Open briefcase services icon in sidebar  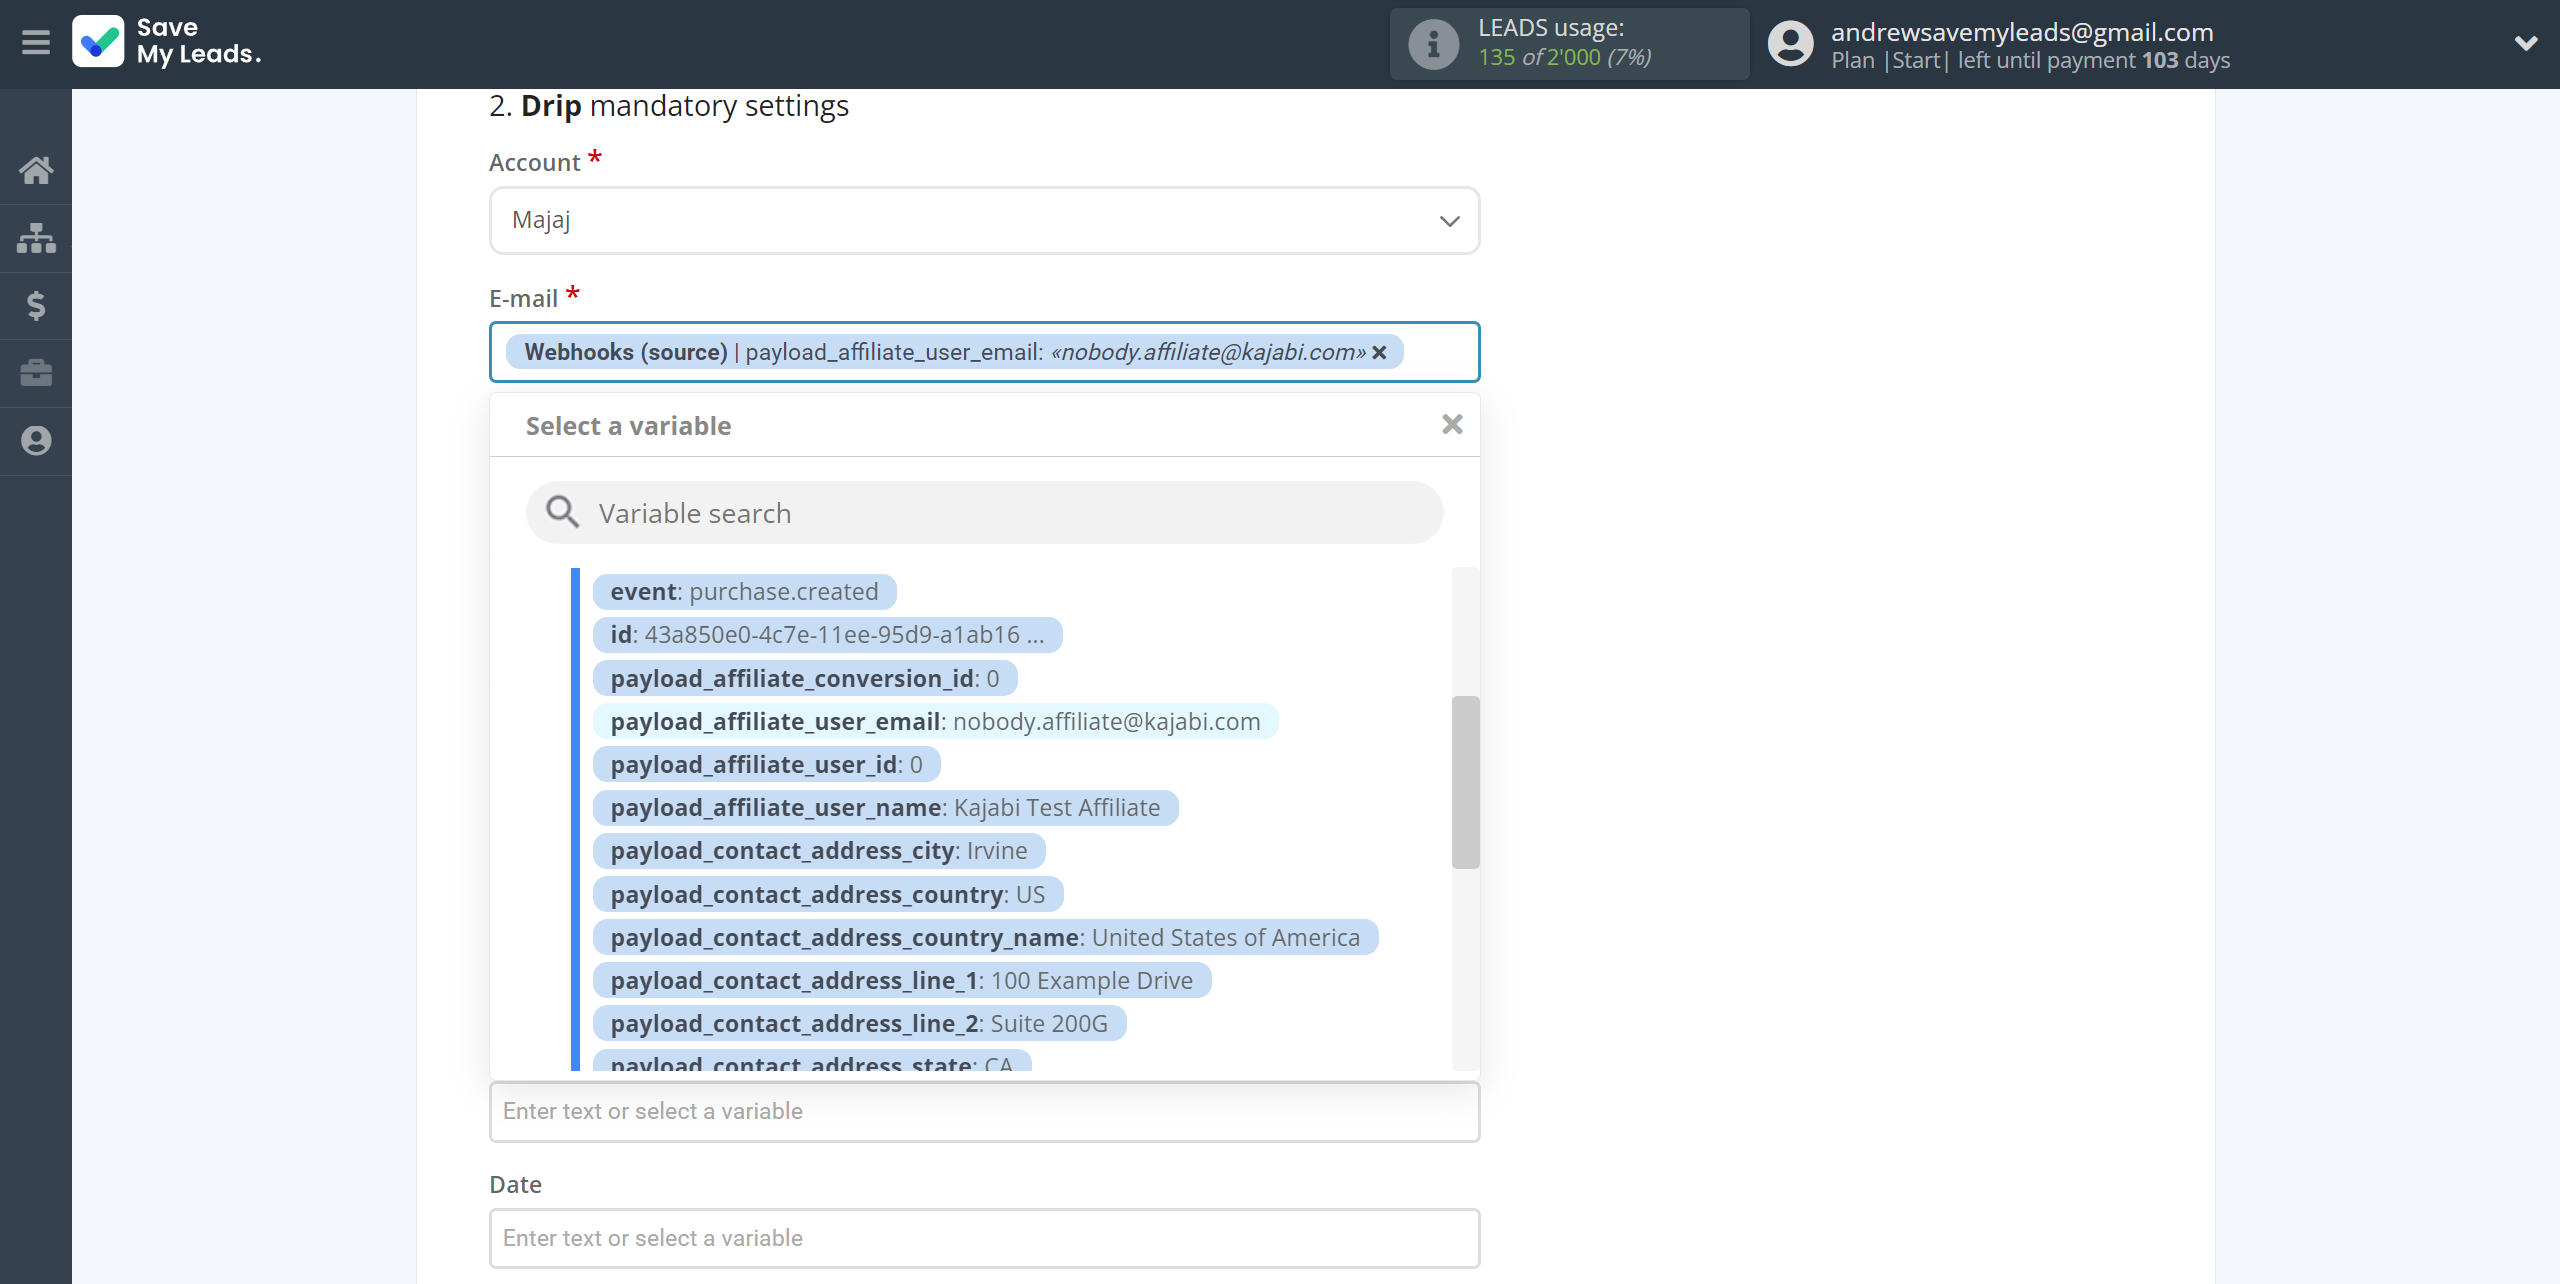tap(36, 373)
